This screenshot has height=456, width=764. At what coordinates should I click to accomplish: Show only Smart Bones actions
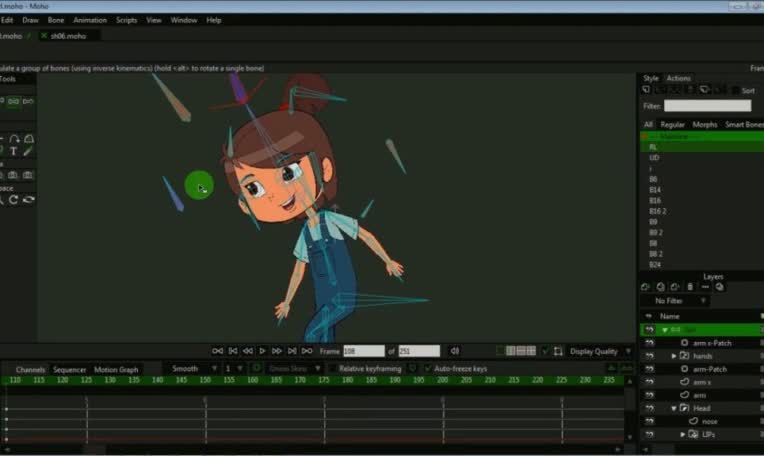pos(744,125)
